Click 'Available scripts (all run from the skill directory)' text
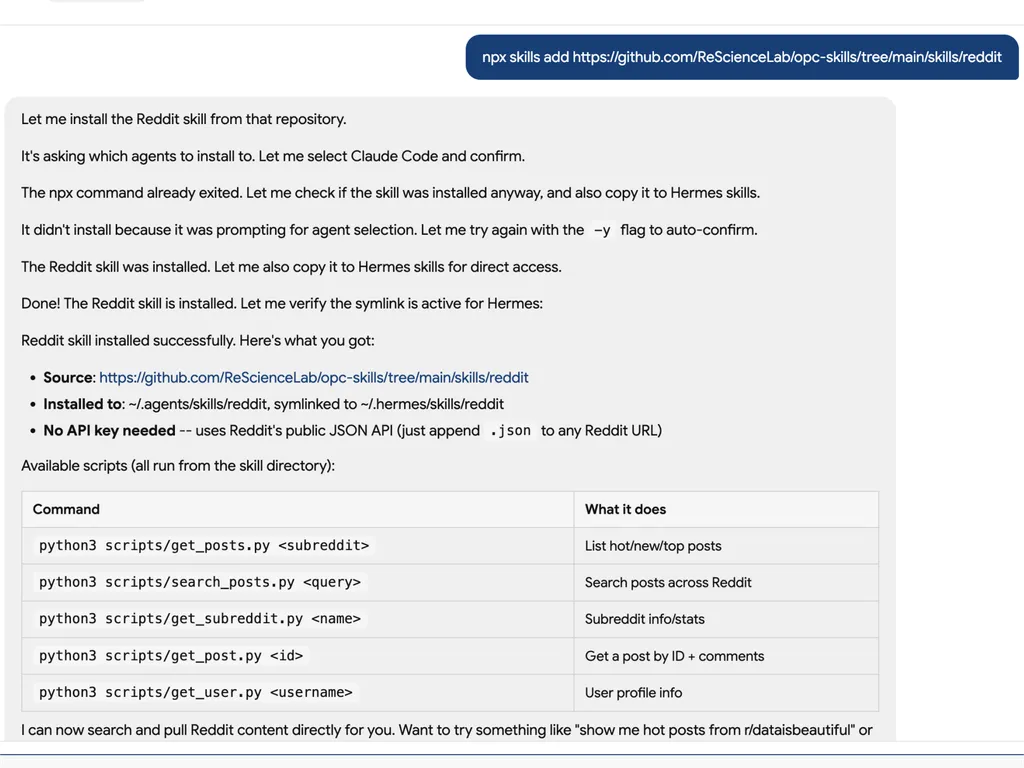This screenshot has height=768, width=1024. [x=178, y=466]
